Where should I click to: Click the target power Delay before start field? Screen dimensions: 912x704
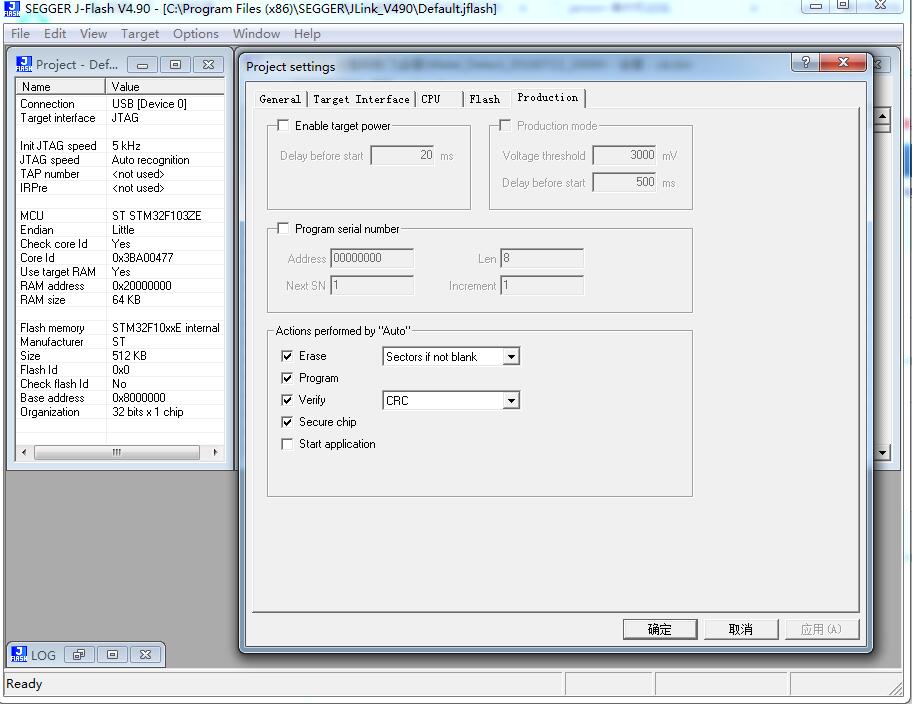click(x=403, y=155)
